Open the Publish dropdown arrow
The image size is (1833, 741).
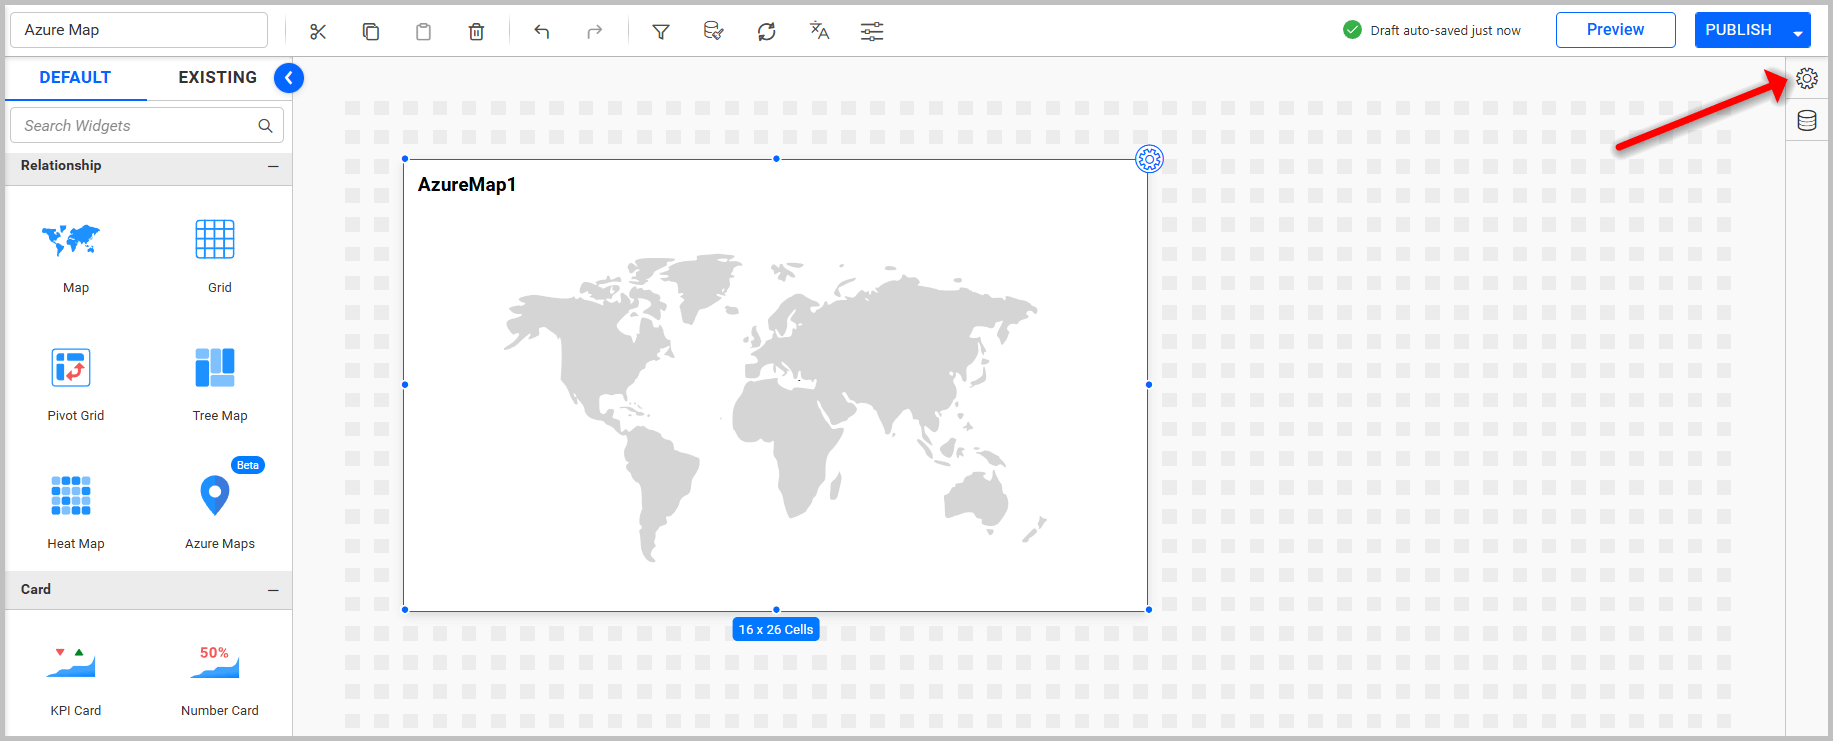click(x=1797, y=33)
